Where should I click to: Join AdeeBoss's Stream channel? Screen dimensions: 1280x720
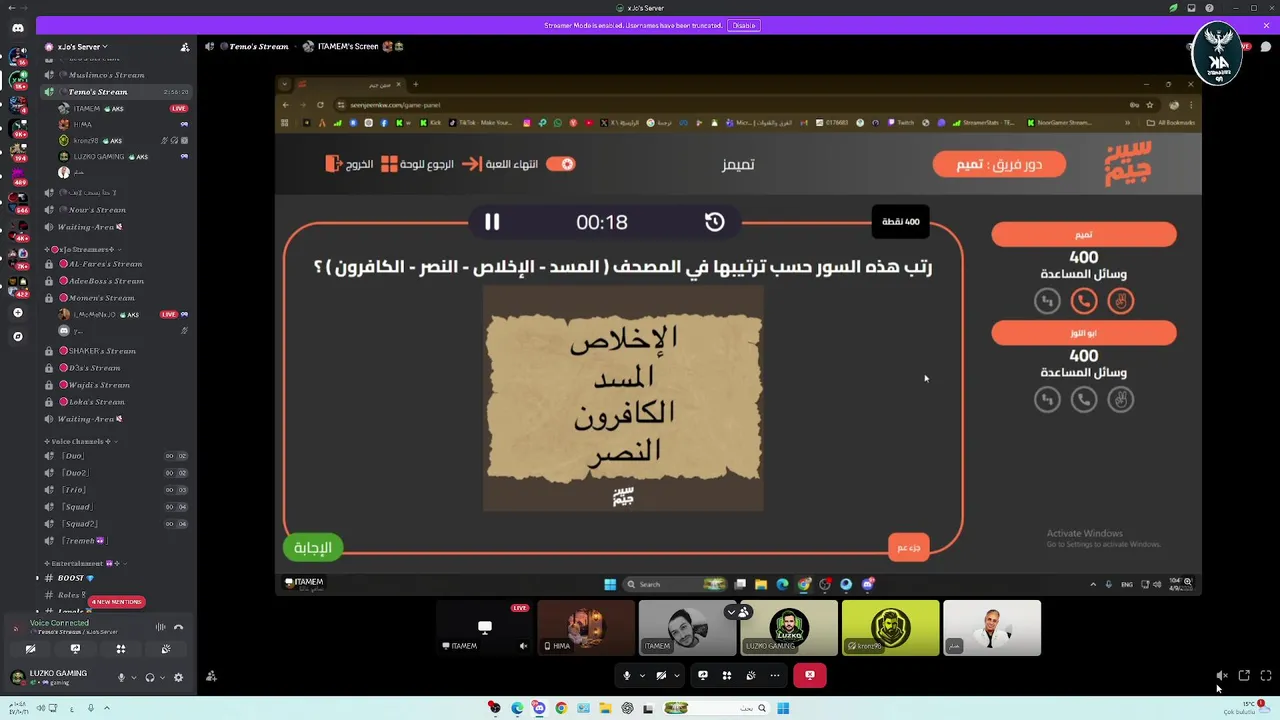tap(116, 281)
